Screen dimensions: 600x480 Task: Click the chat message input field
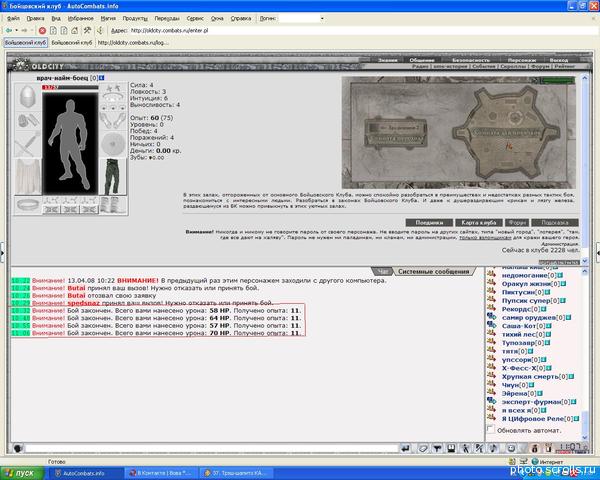tap(212, 448)
